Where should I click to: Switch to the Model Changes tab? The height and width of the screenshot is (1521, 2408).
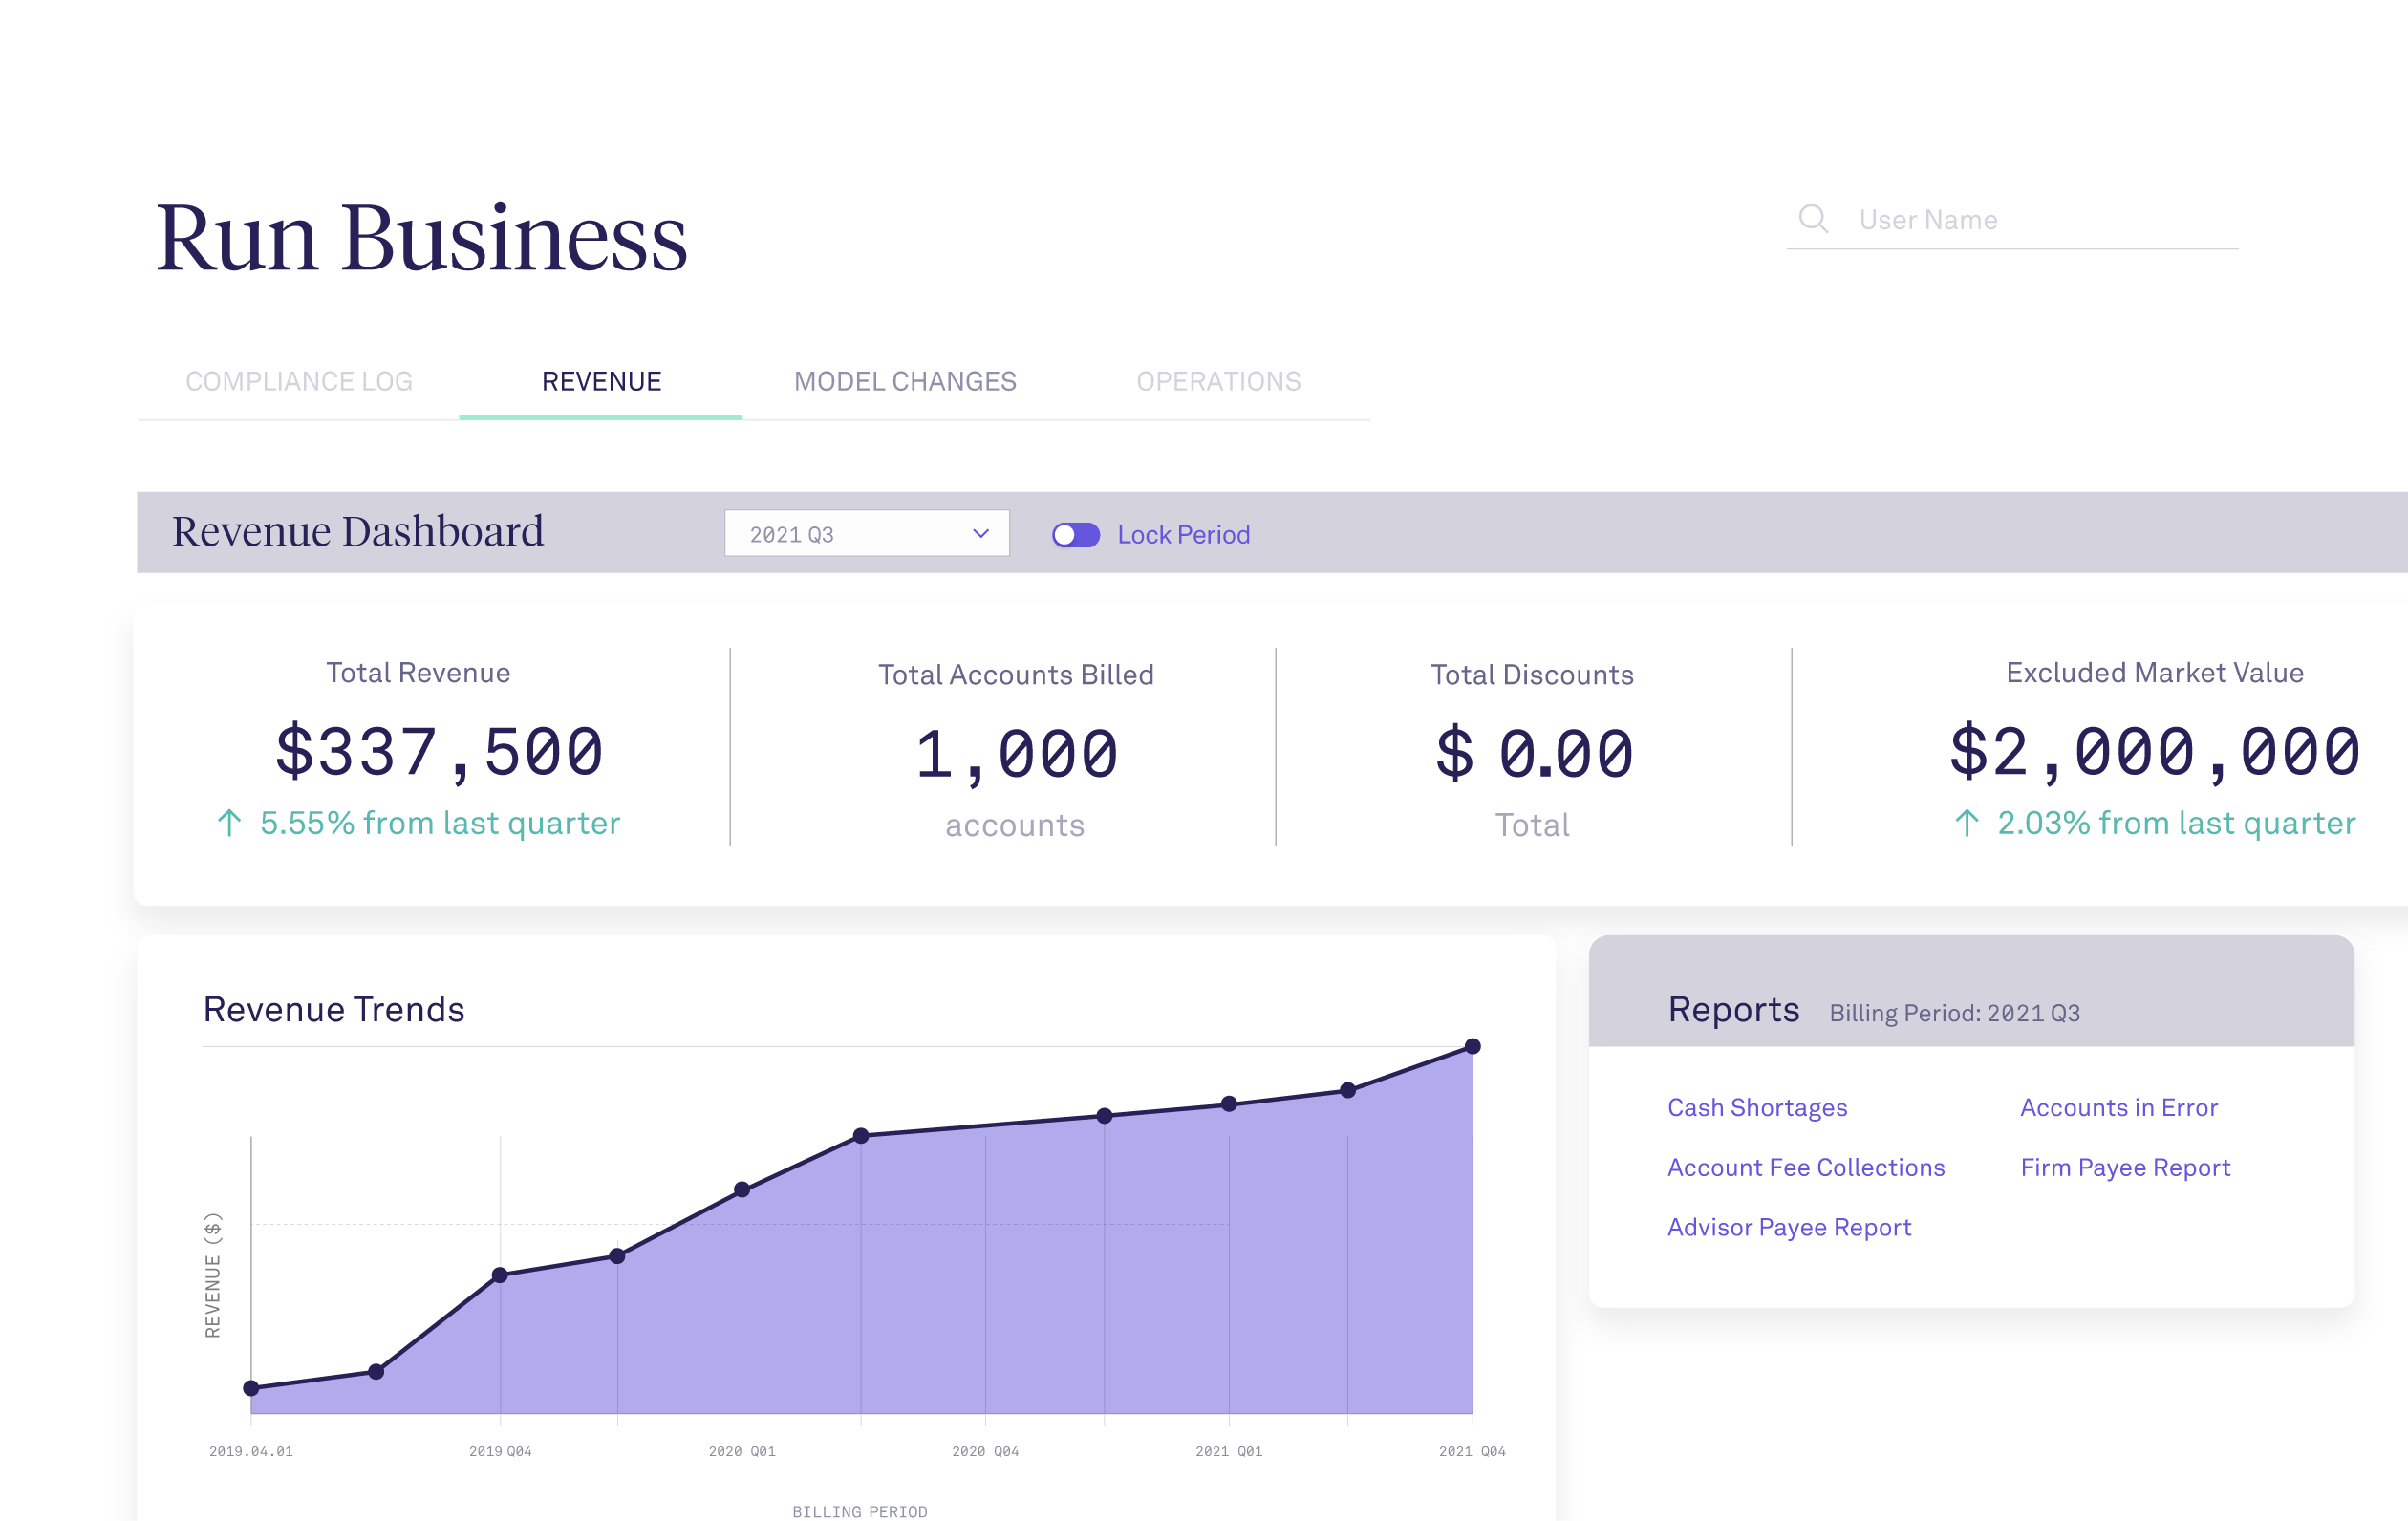(x=905, y=382)
